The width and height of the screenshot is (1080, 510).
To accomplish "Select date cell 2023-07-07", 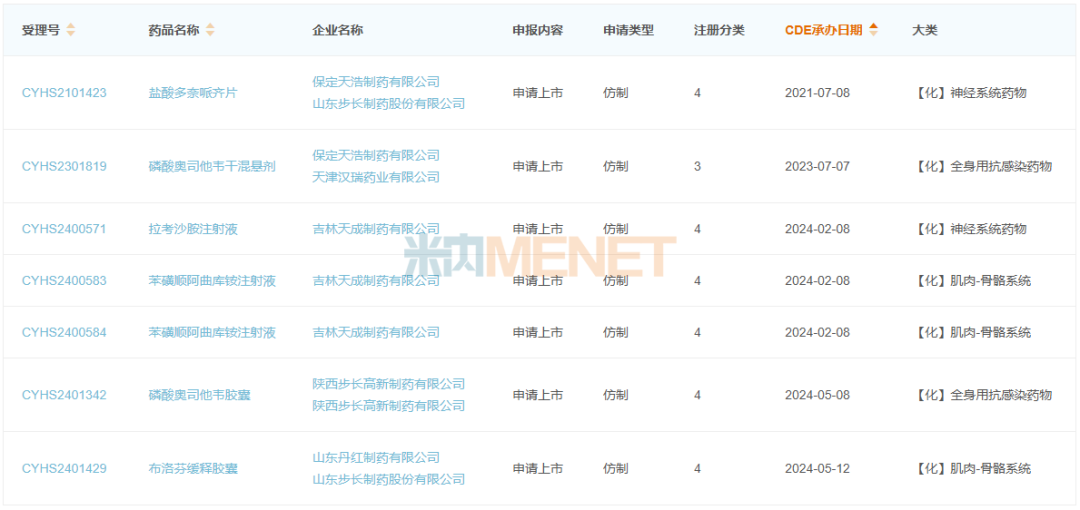I will [817, 166].
